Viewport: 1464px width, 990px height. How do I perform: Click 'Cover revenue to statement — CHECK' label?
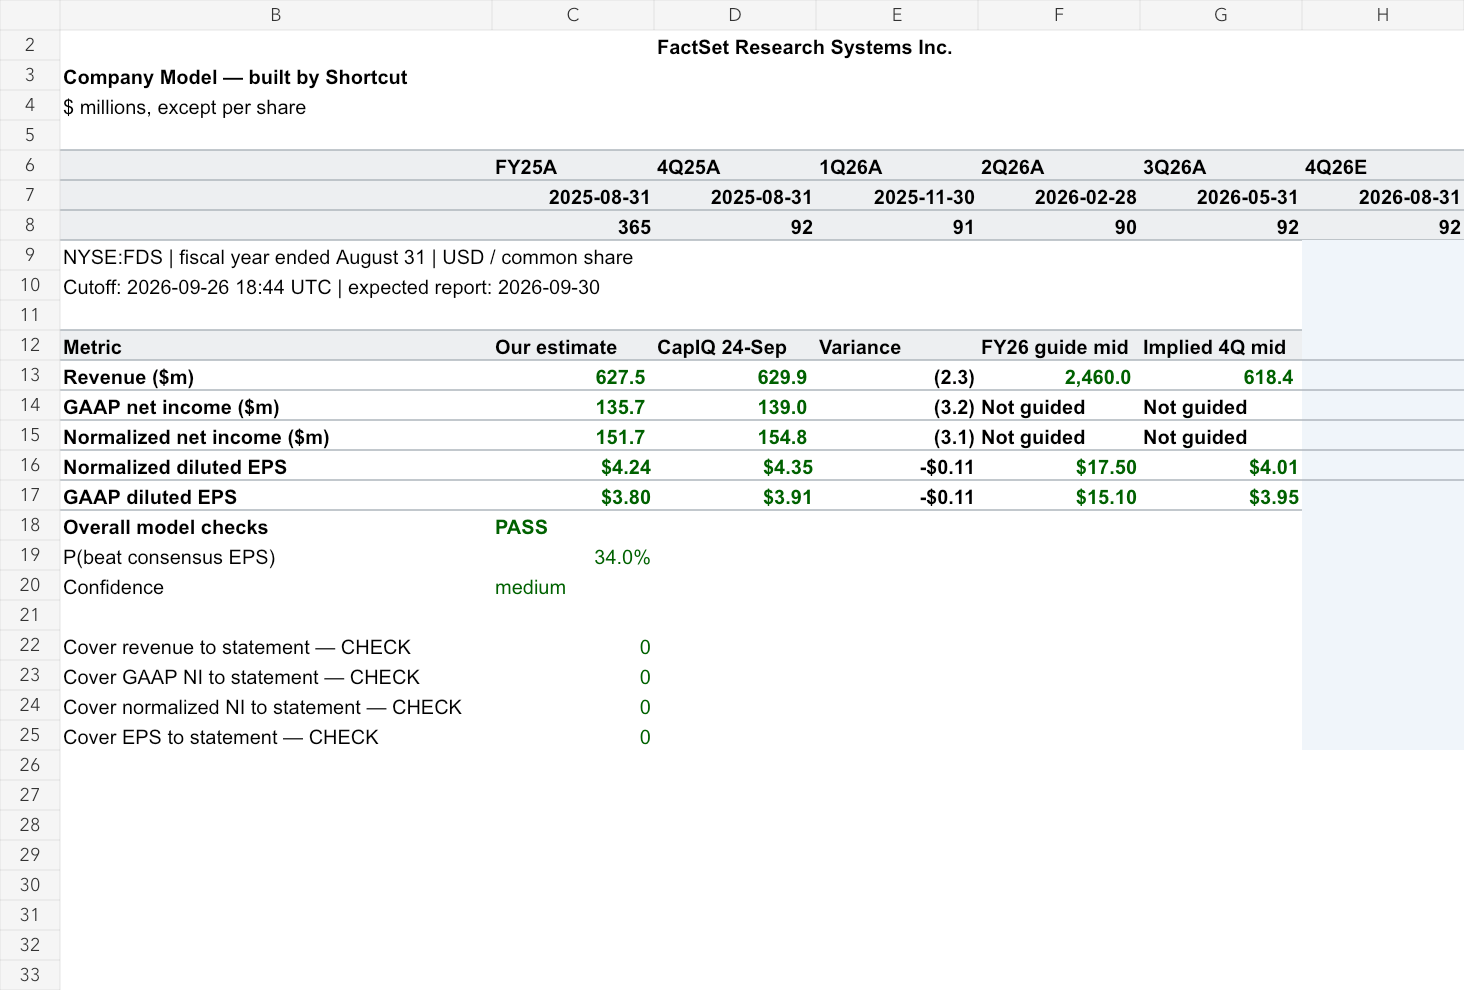[x=237, y=647]
